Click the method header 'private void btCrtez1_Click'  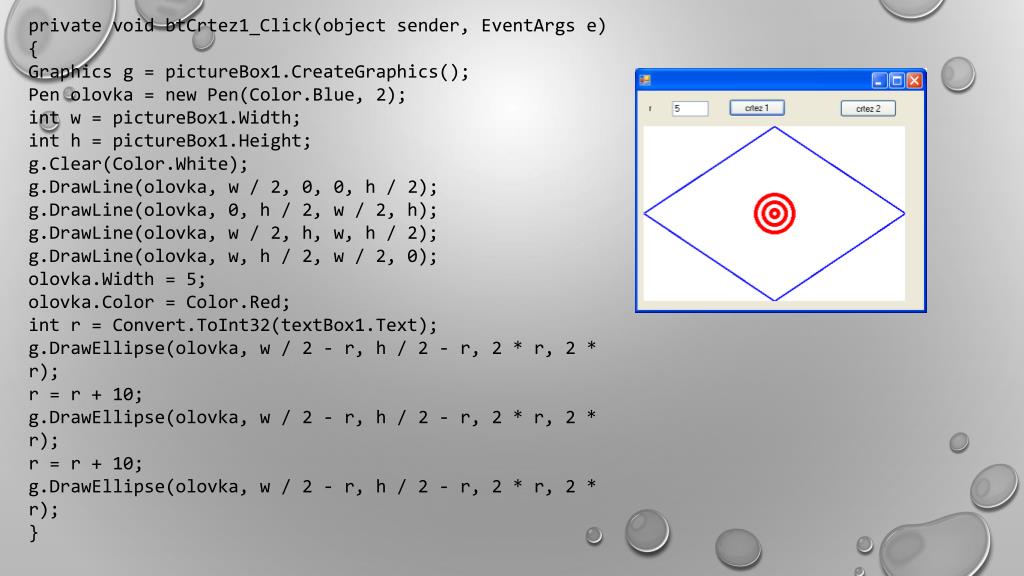[x=170, y=25]
